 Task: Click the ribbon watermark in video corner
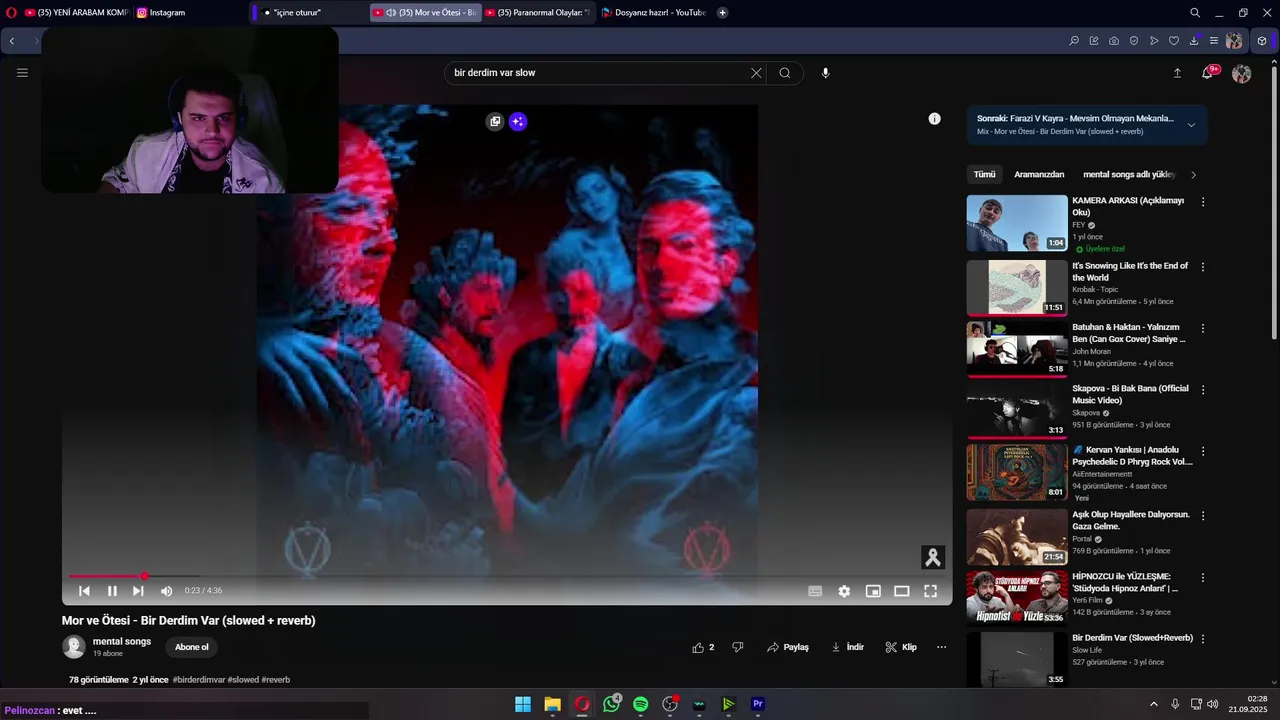pyautogui.click(x=933, y=557)
